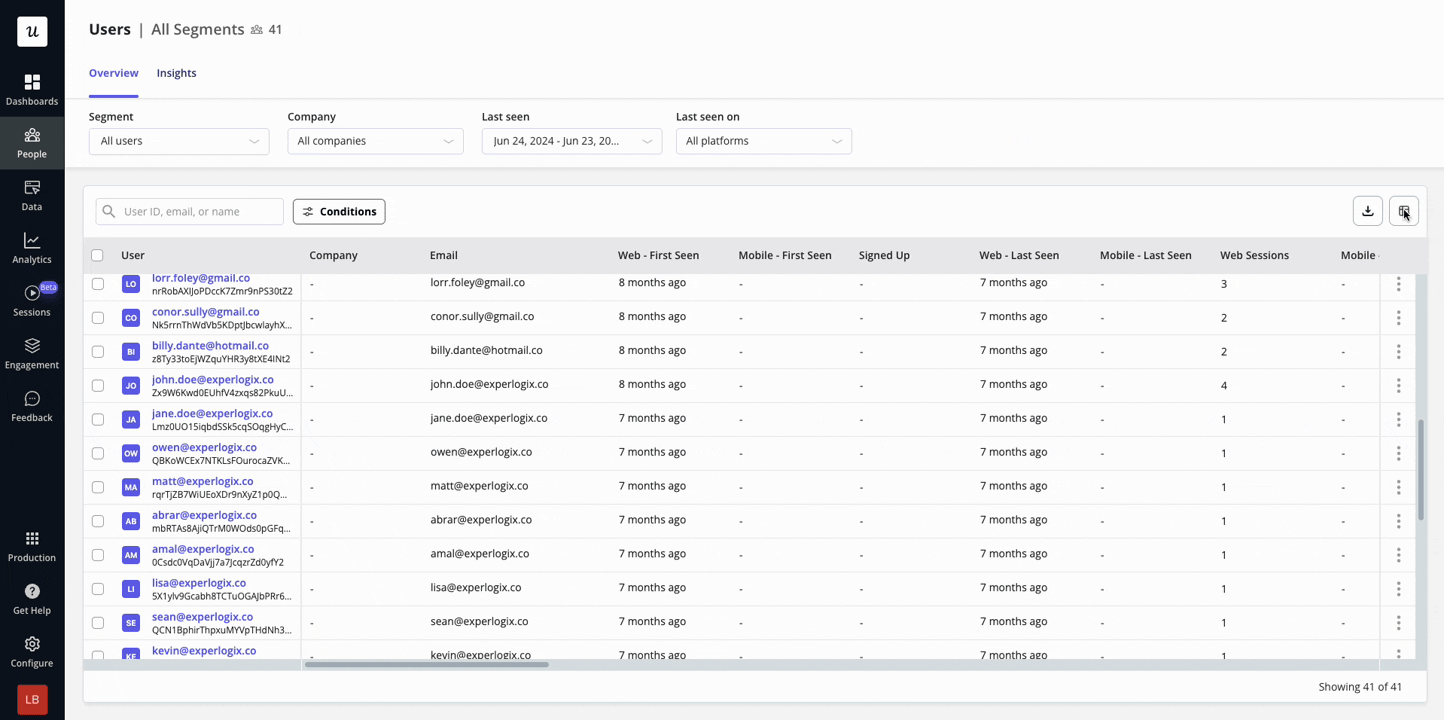
Task: Open Dashboards in the sidebar
Action: (32, 89)
